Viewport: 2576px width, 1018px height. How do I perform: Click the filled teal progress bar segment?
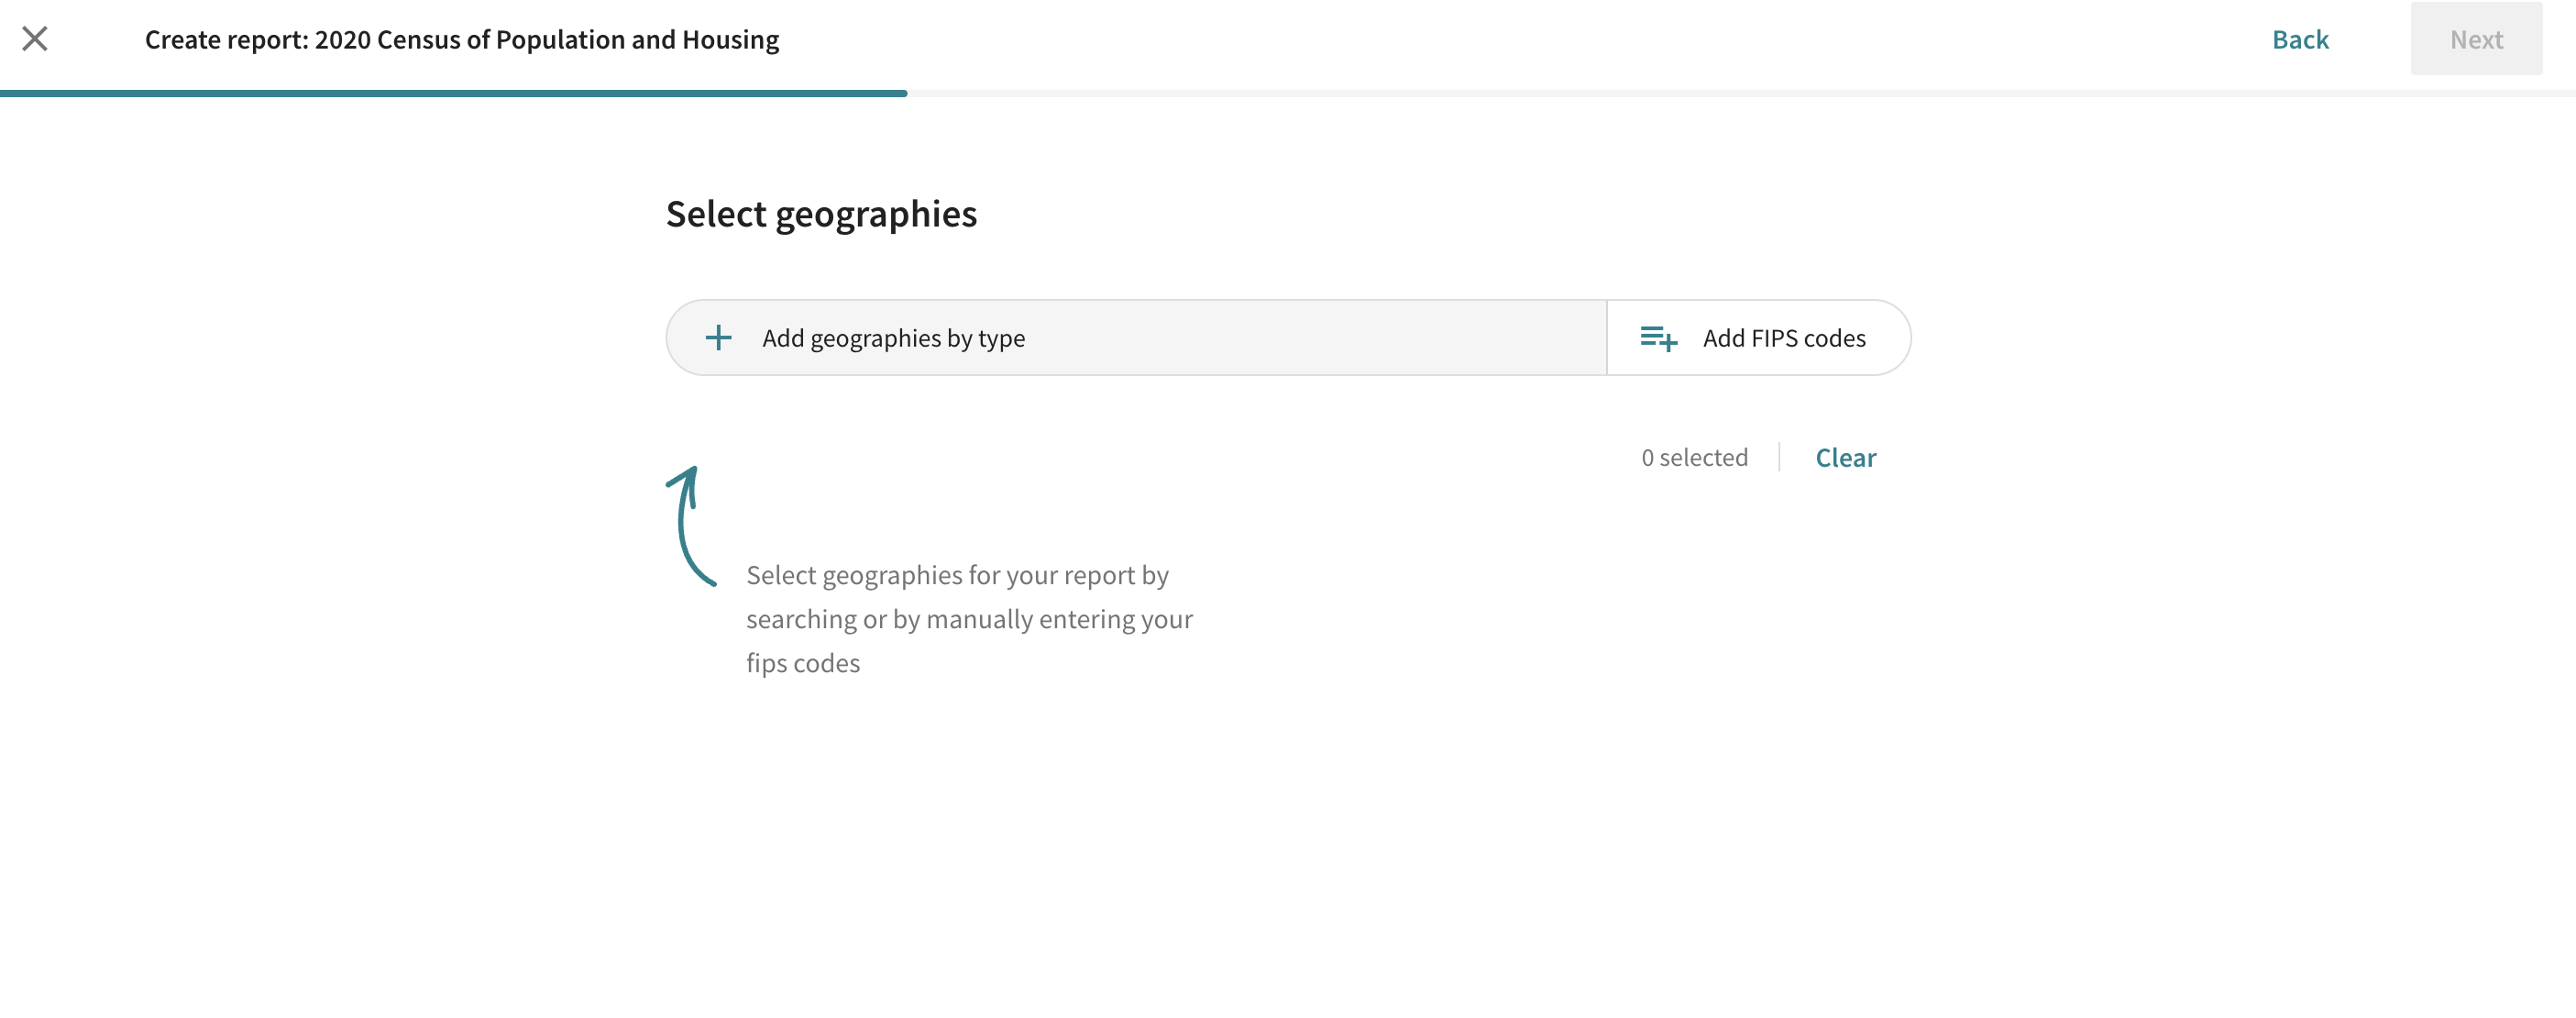(453, 93)
